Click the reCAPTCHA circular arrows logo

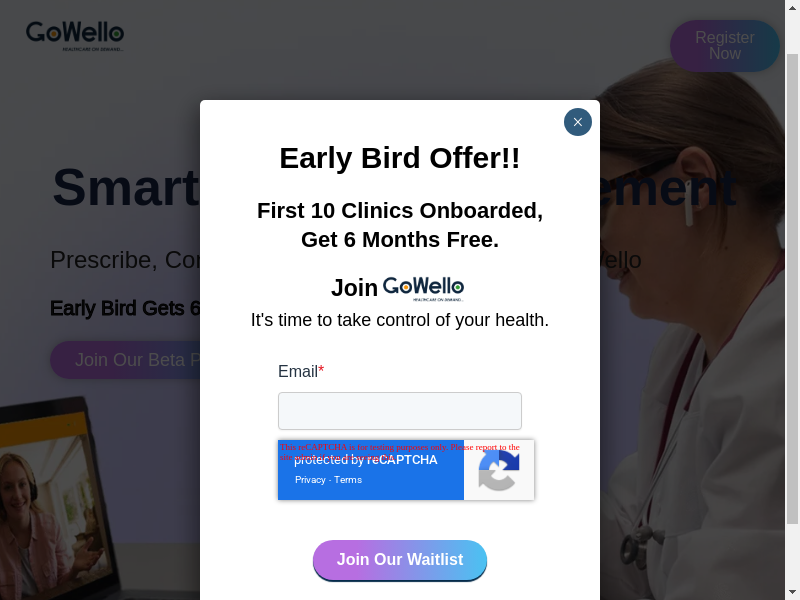point(498,470)
